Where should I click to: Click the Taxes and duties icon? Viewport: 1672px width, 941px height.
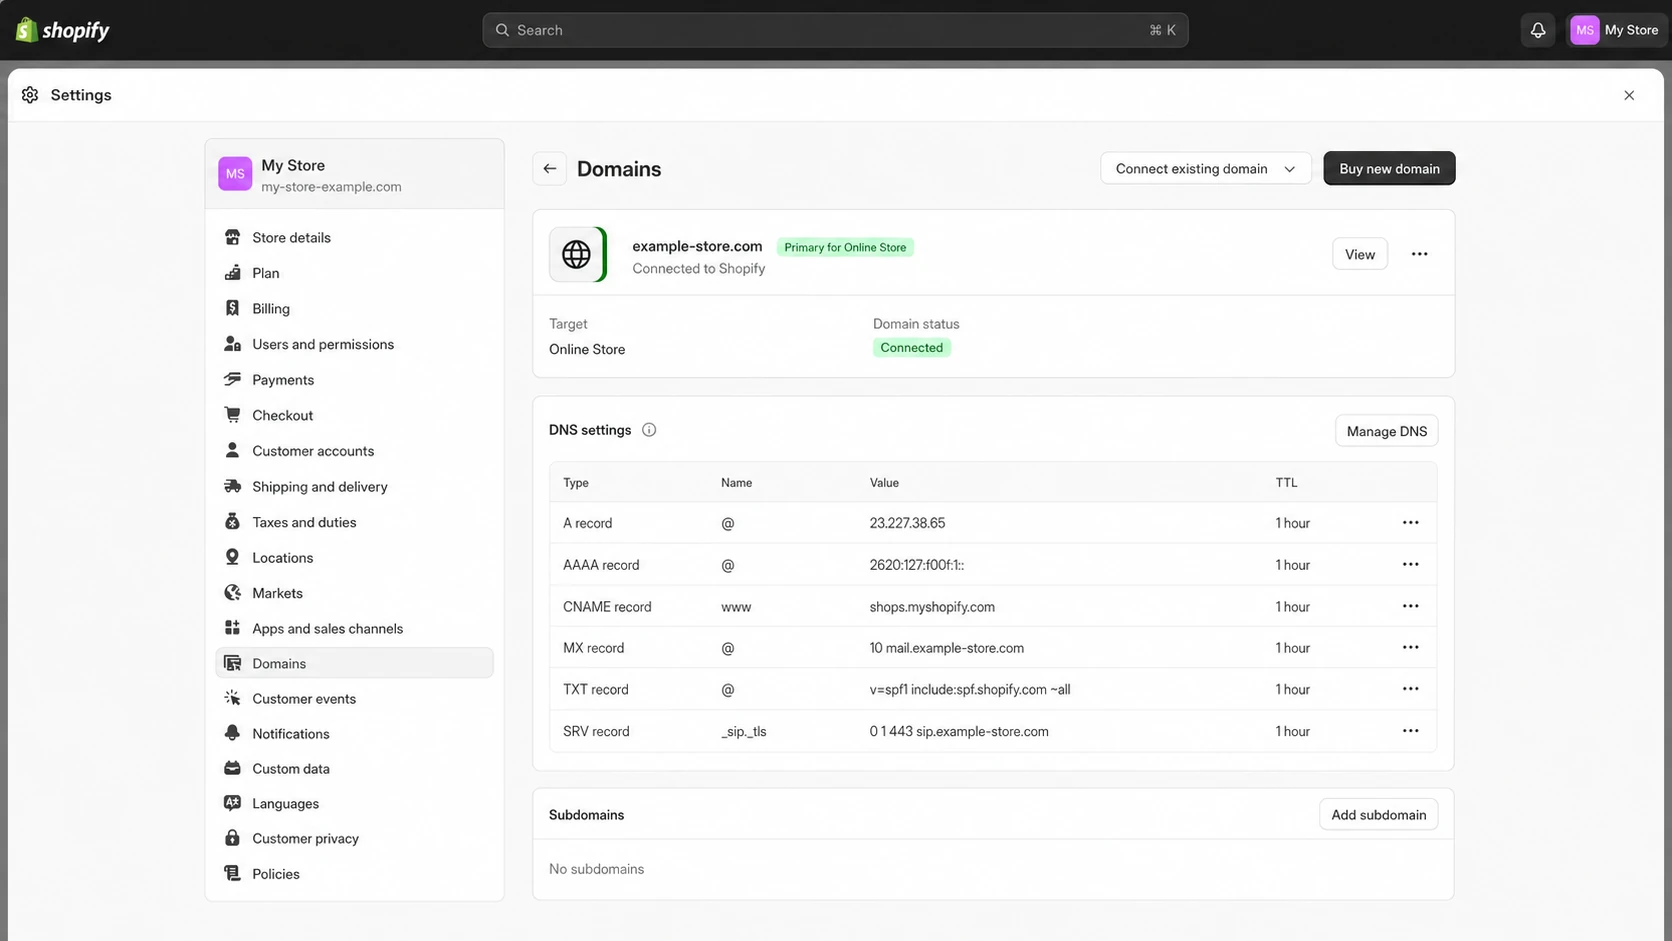pos(232,522)
